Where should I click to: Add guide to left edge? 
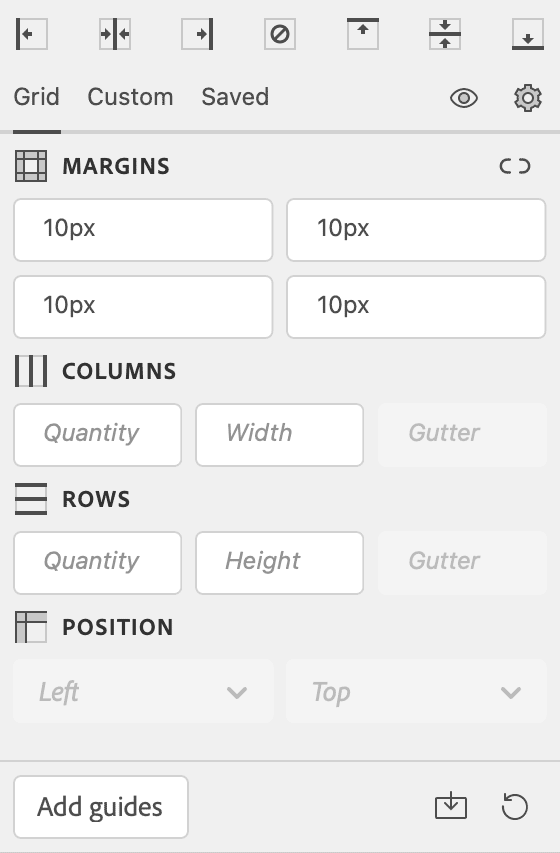[32, 34]
